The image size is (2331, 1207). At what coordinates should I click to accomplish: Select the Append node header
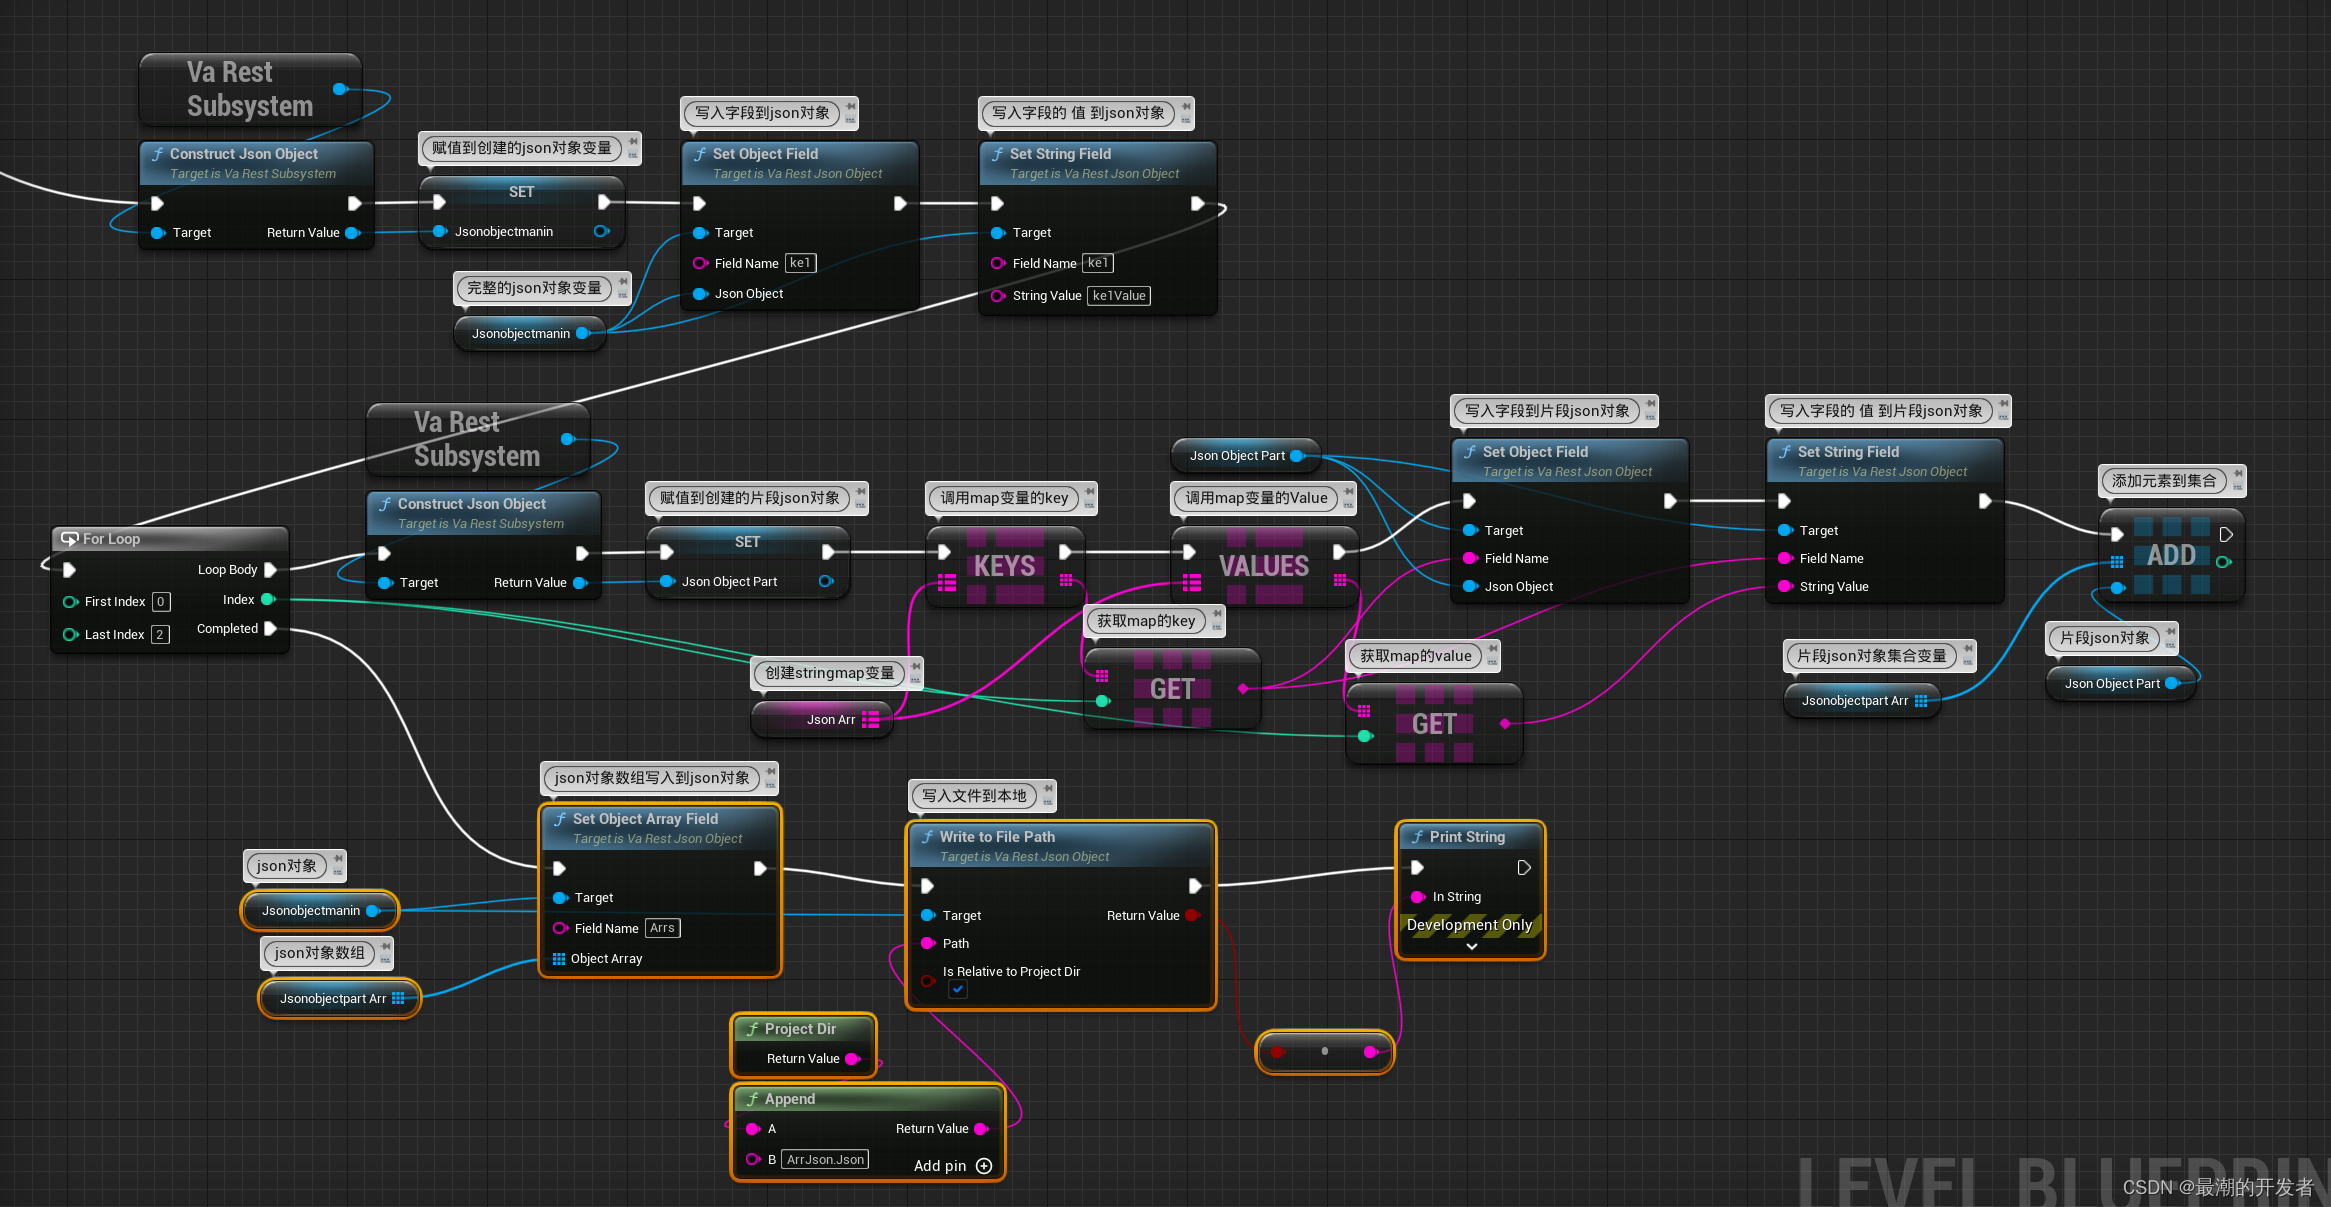[867, 1098]
